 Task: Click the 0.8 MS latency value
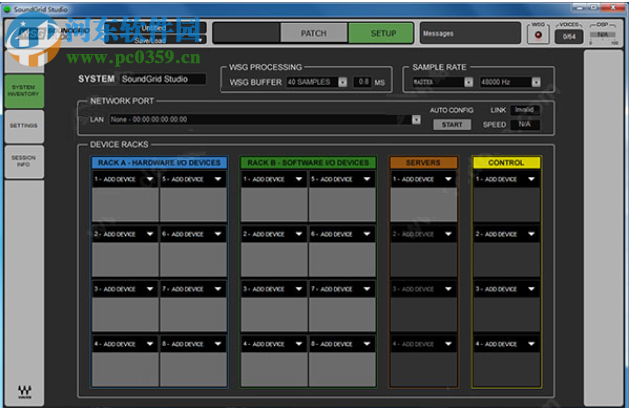coord(363,82)
